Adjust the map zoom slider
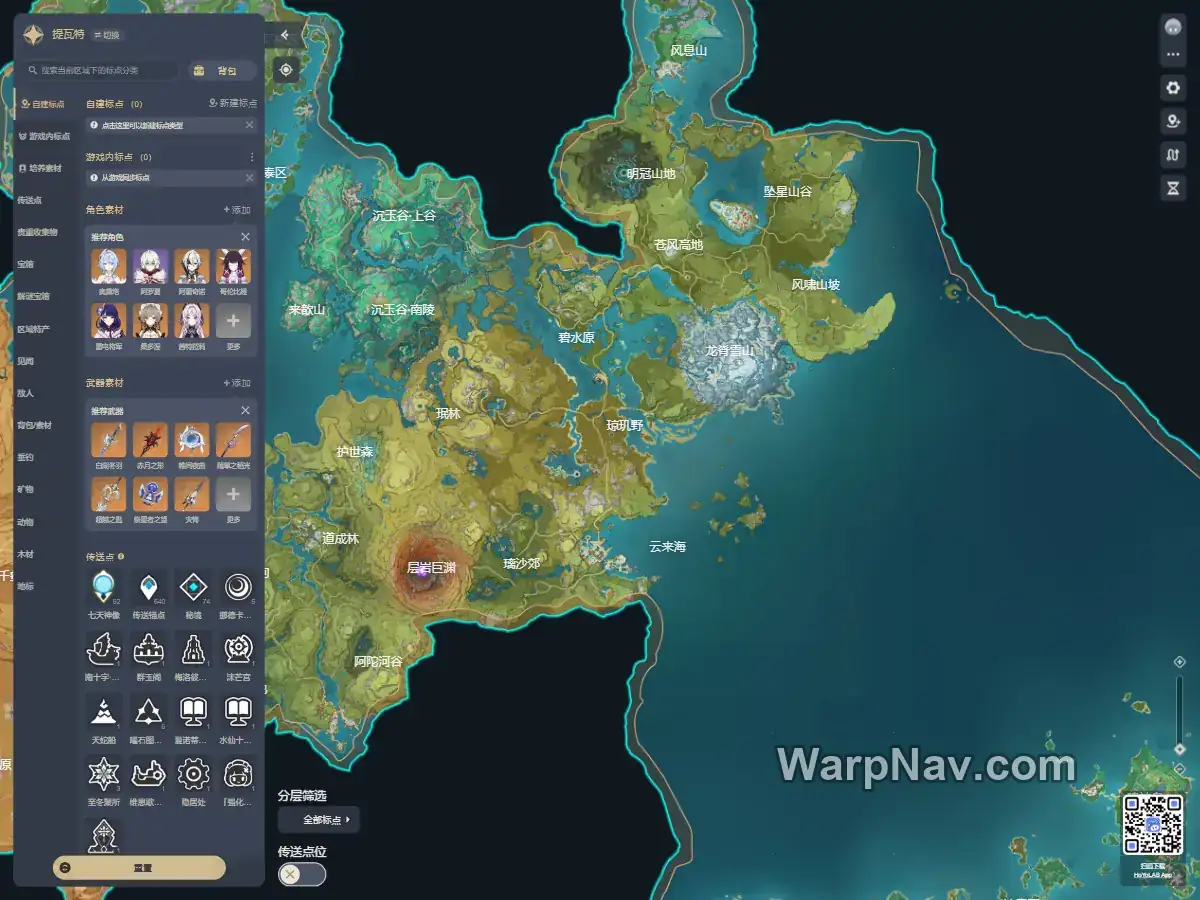 [1179, 710]
